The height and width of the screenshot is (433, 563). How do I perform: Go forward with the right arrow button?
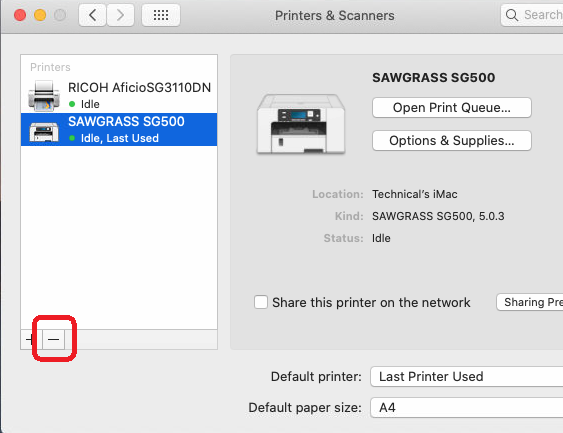point(120,15)
